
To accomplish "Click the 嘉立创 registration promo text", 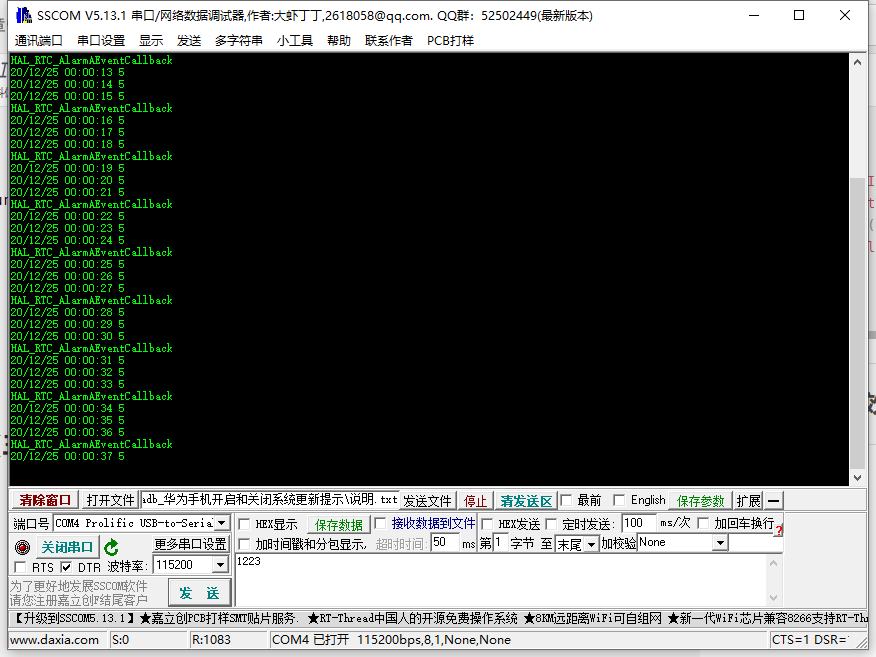I will (x=79, y=593).
